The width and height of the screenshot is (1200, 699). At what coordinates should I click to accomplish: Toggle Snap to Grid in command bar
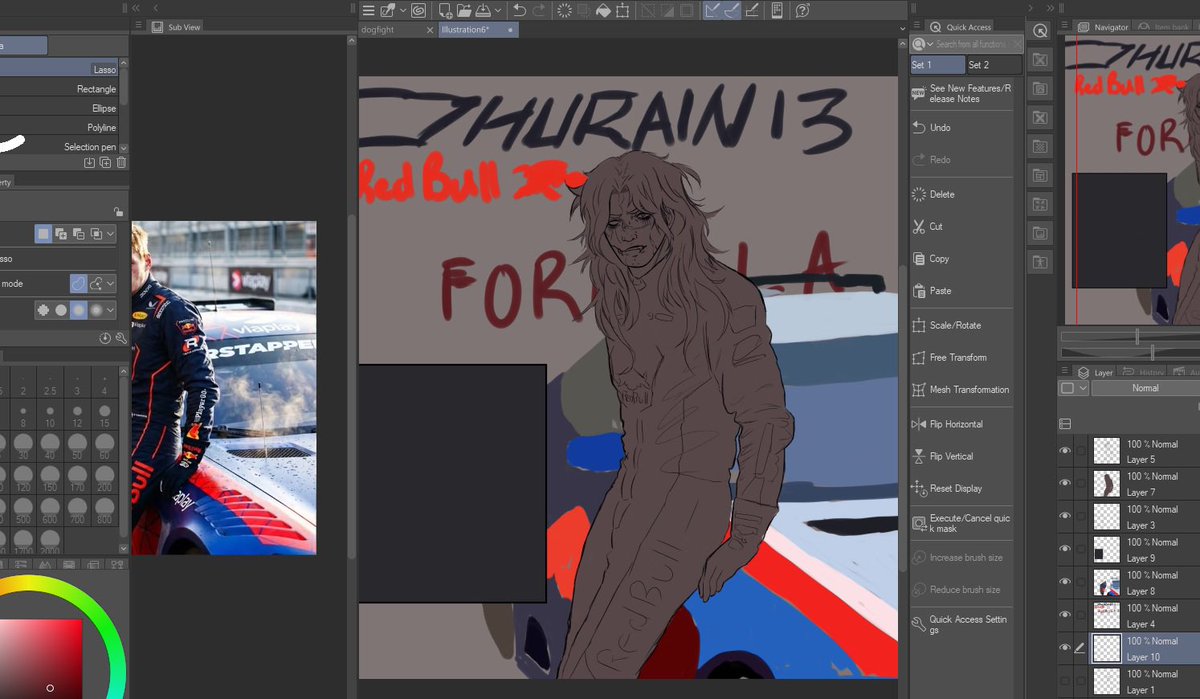752,10
